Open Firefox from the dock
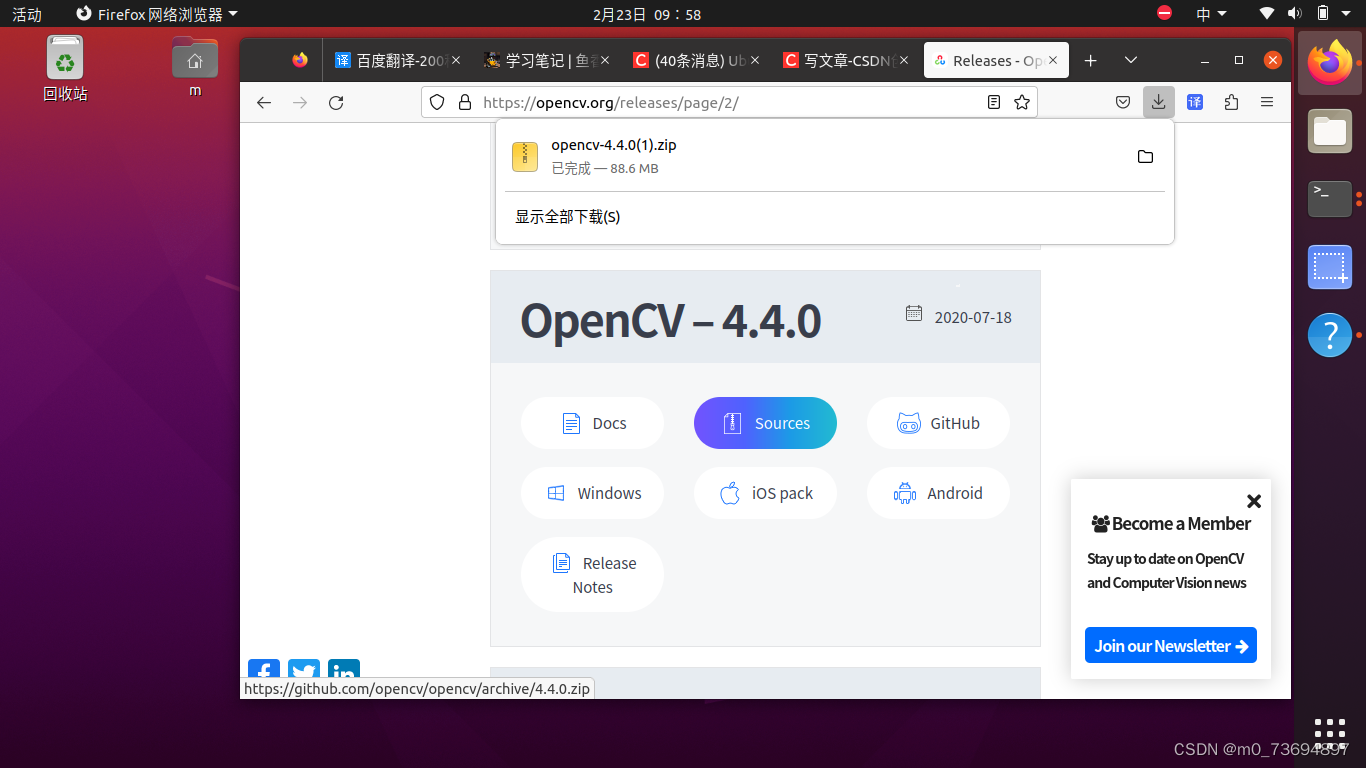Image resolution: width=1366 pixels, height=768 pixels. (x=1330, y=63)
